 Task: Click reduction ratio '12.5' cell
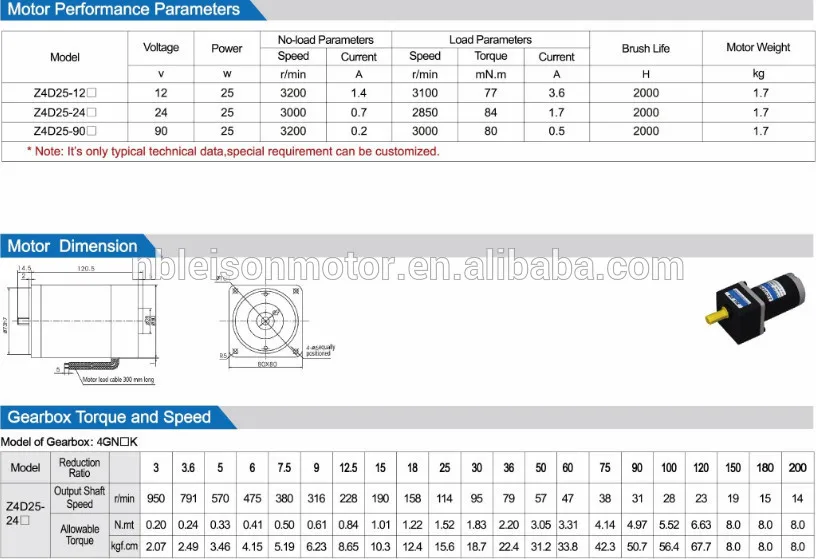[348, 467]
